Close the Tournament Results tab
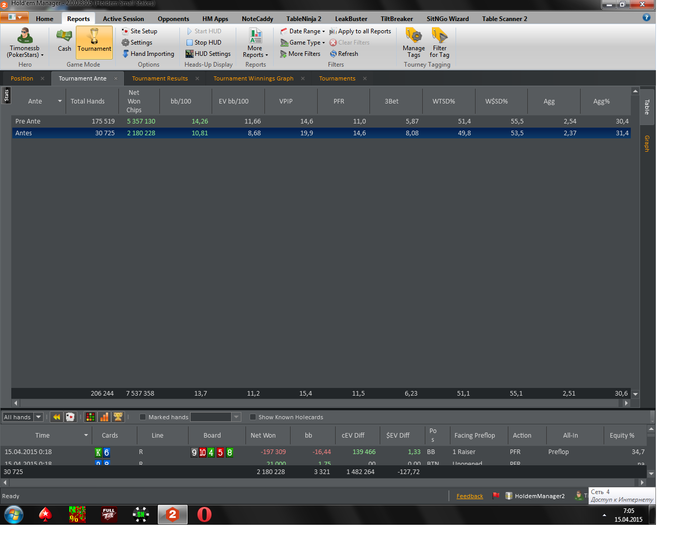The height and width of the screenshot is (534, 700). click(197, 79)
